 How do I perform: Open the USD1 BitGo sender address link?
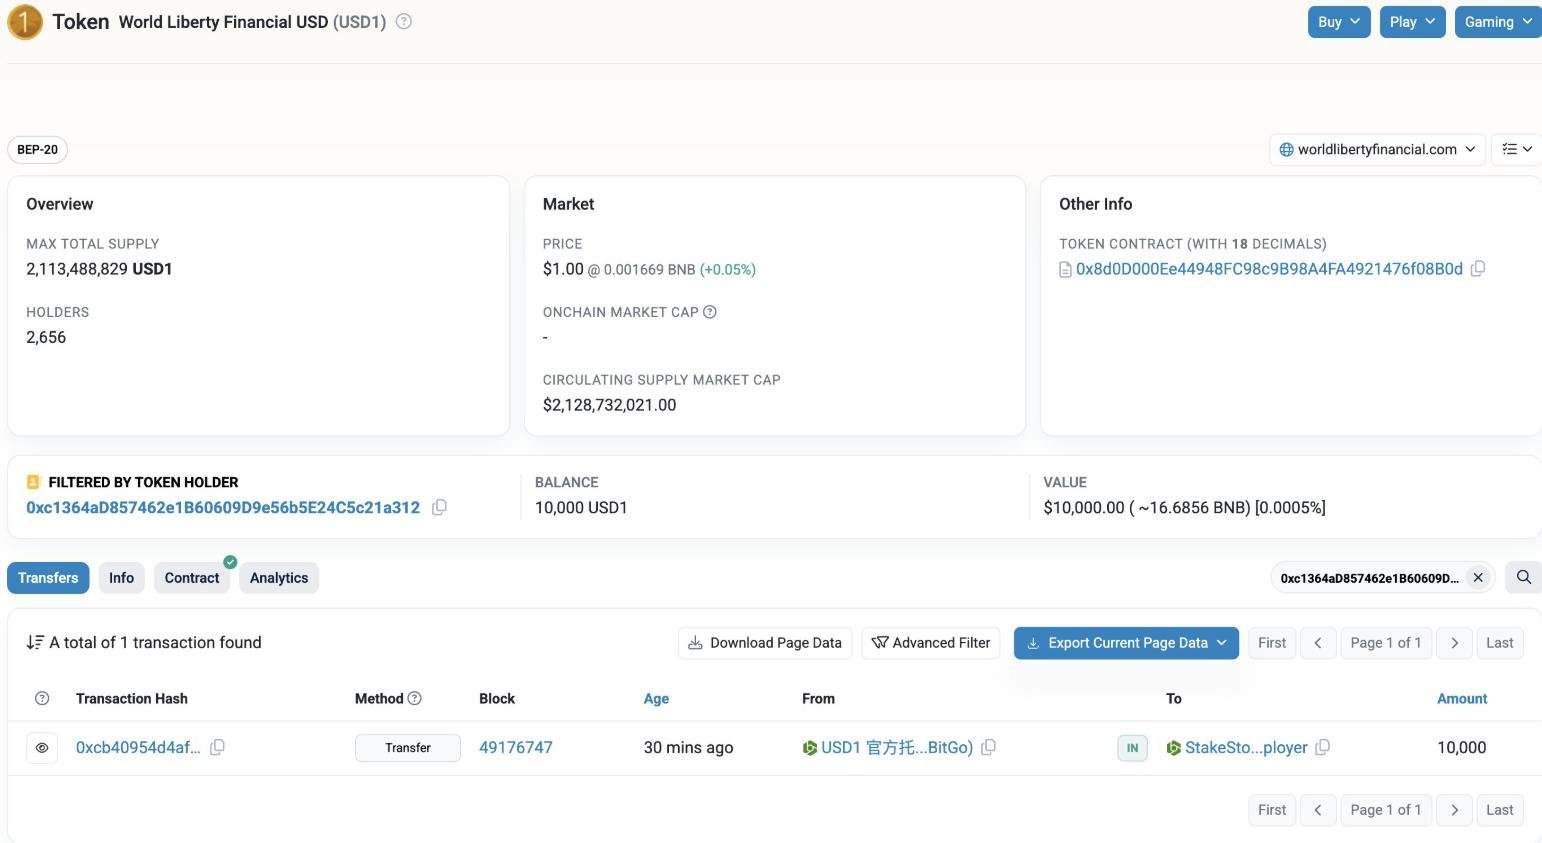(897, 747)
